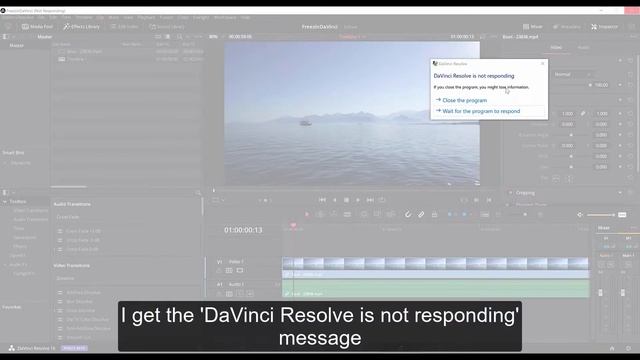Open the Fairlight menu
This screenshot has width=640, height=360.
[x=201, y=18]
